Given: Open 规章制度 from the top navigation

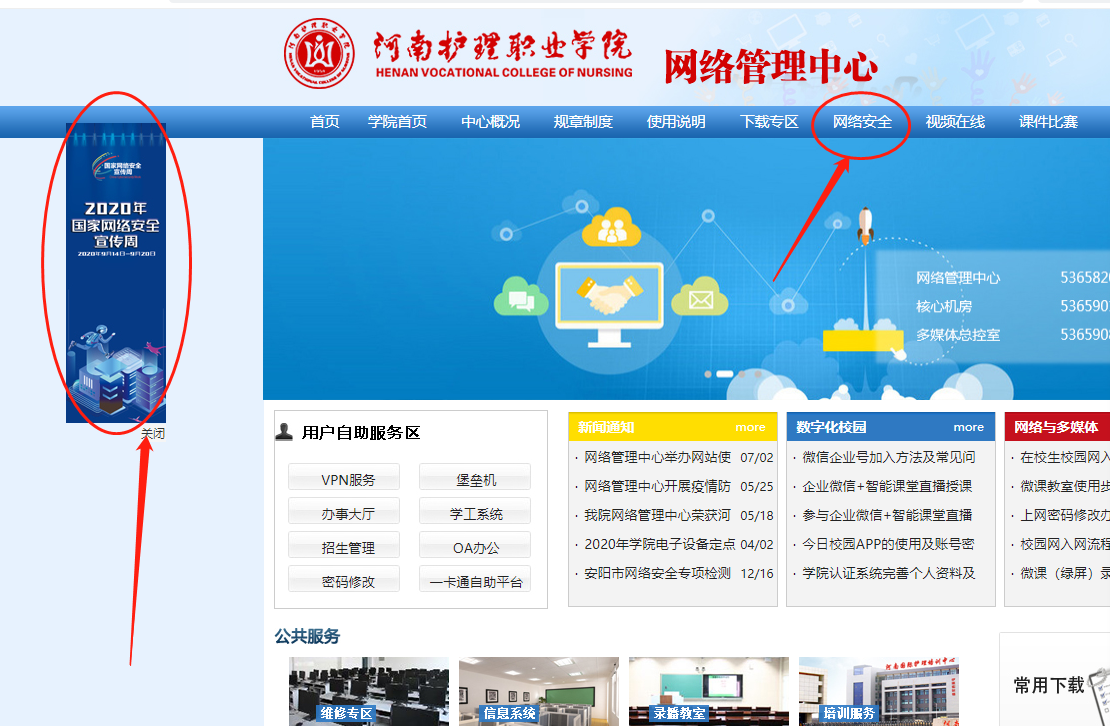Looking at the screenshot, I should click(x=583, y=122).
